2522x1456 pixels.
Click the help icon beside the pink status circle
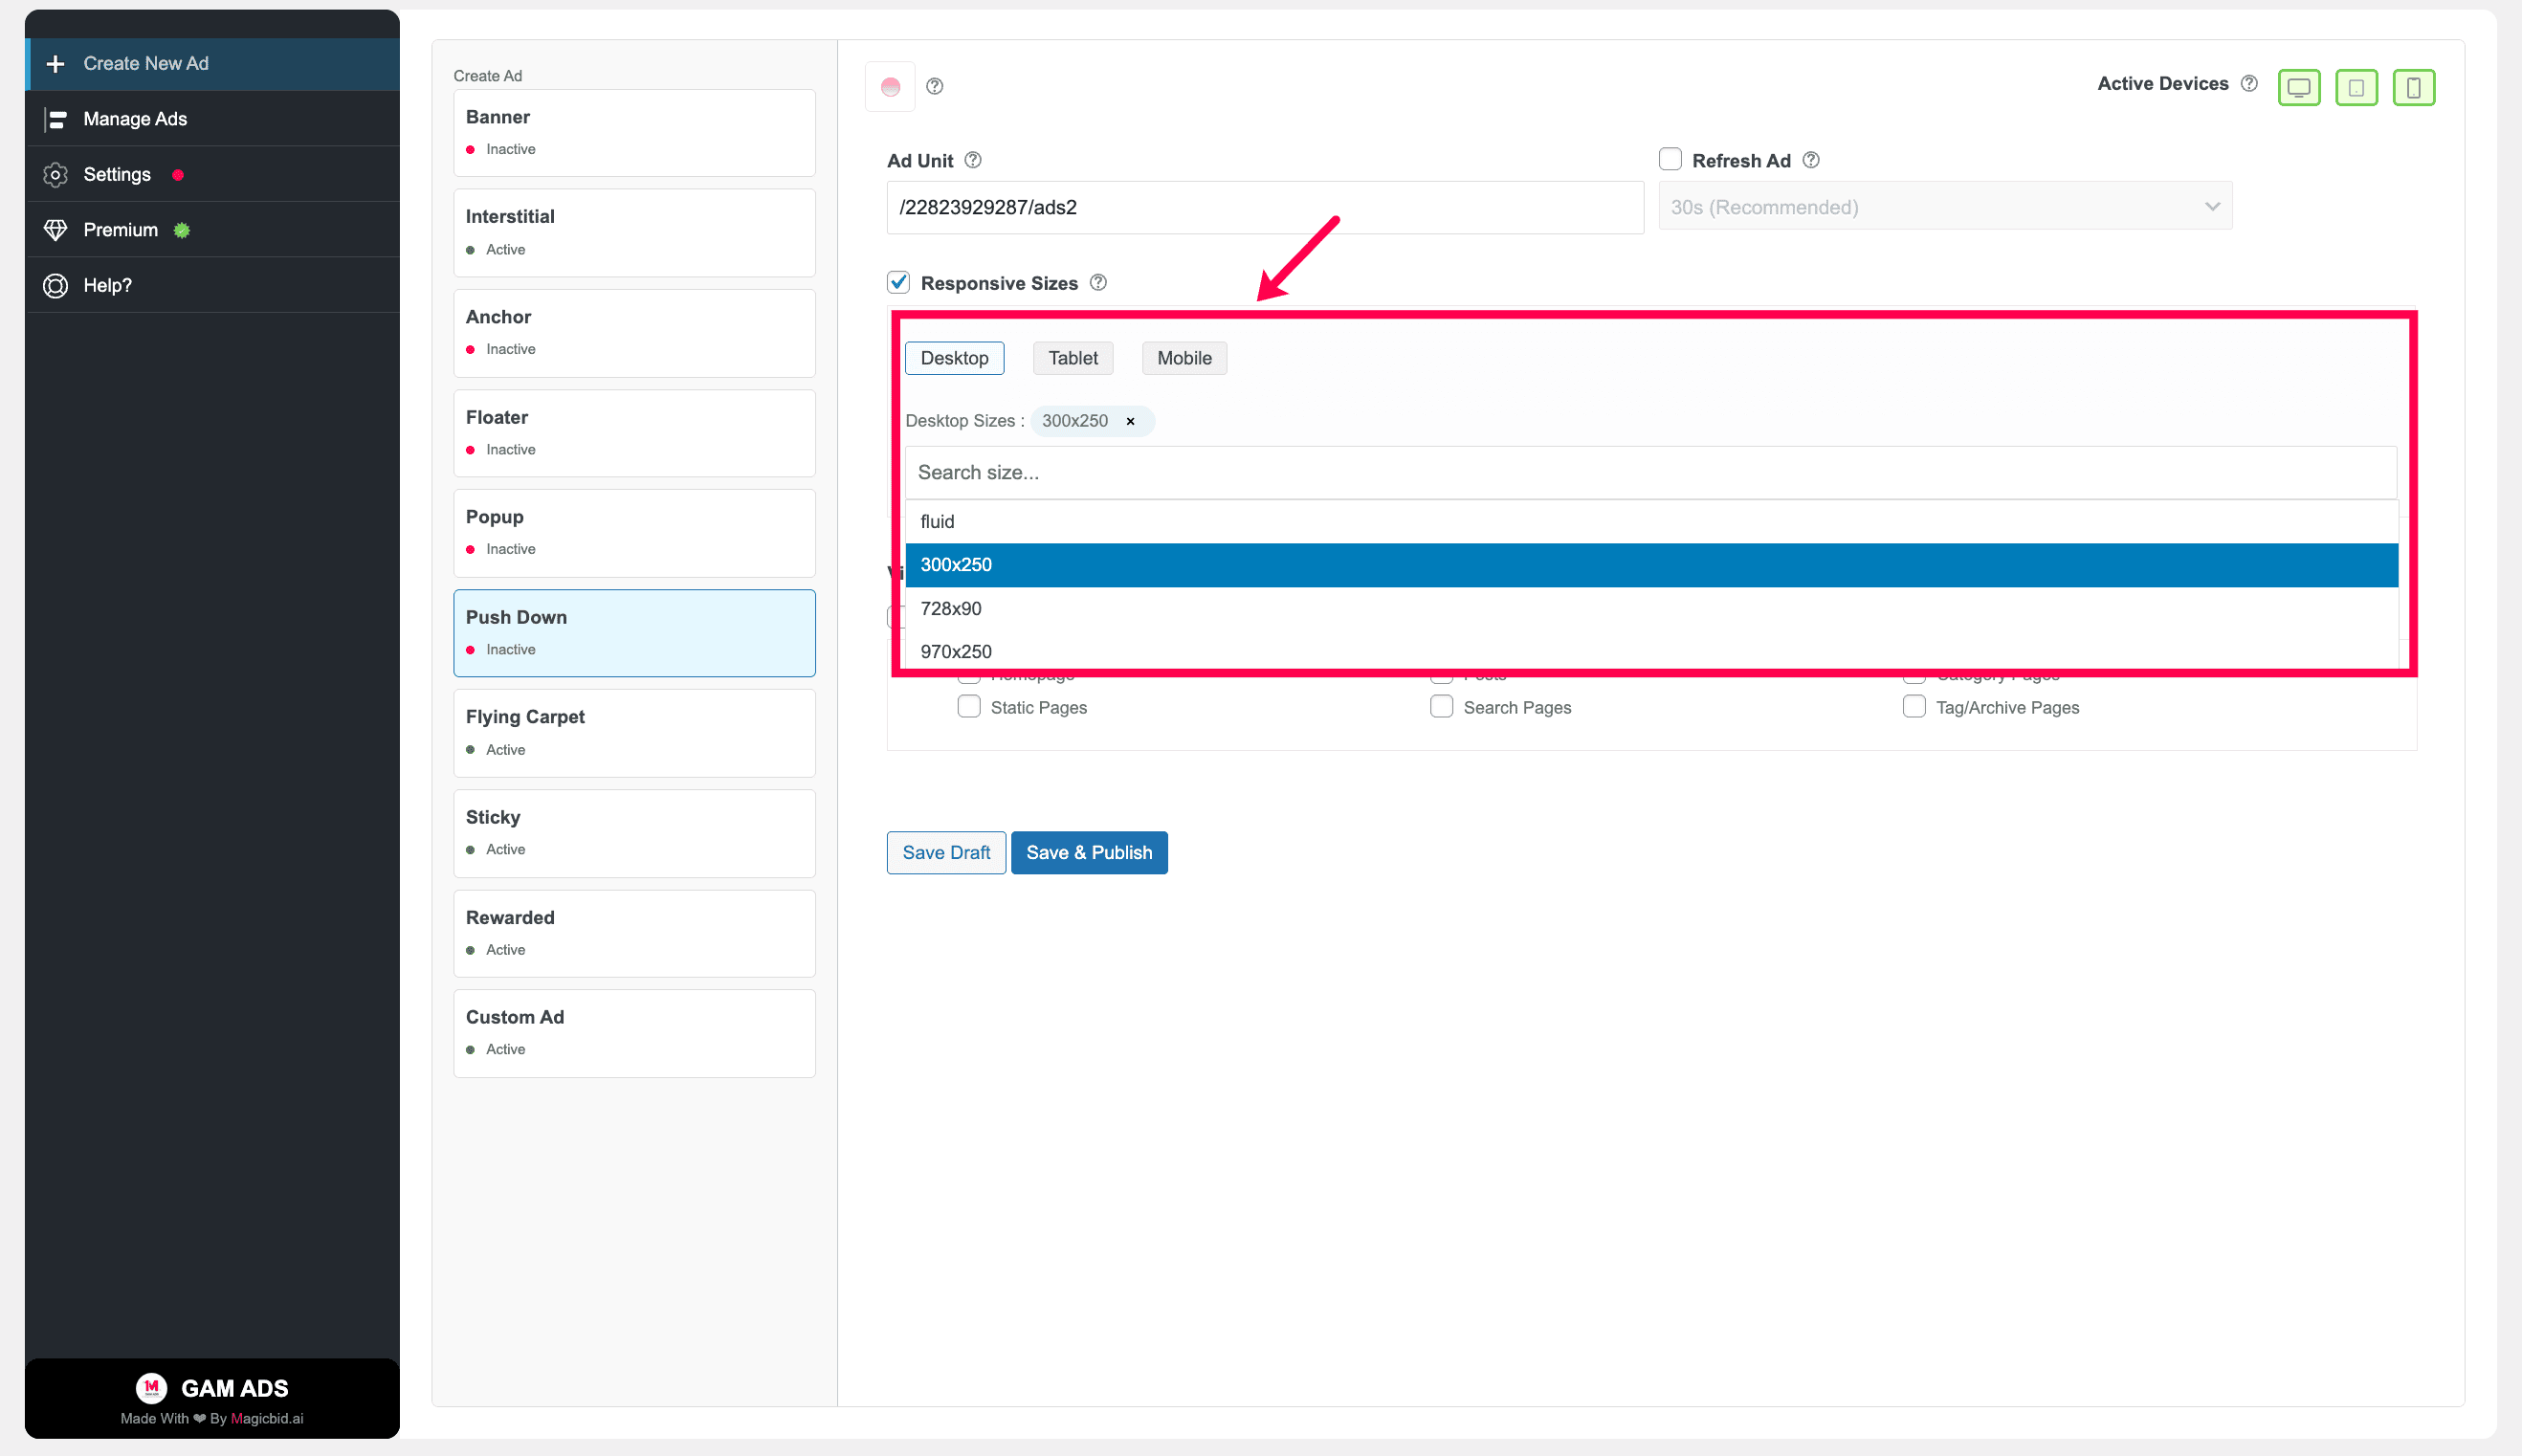pos(935,86)
